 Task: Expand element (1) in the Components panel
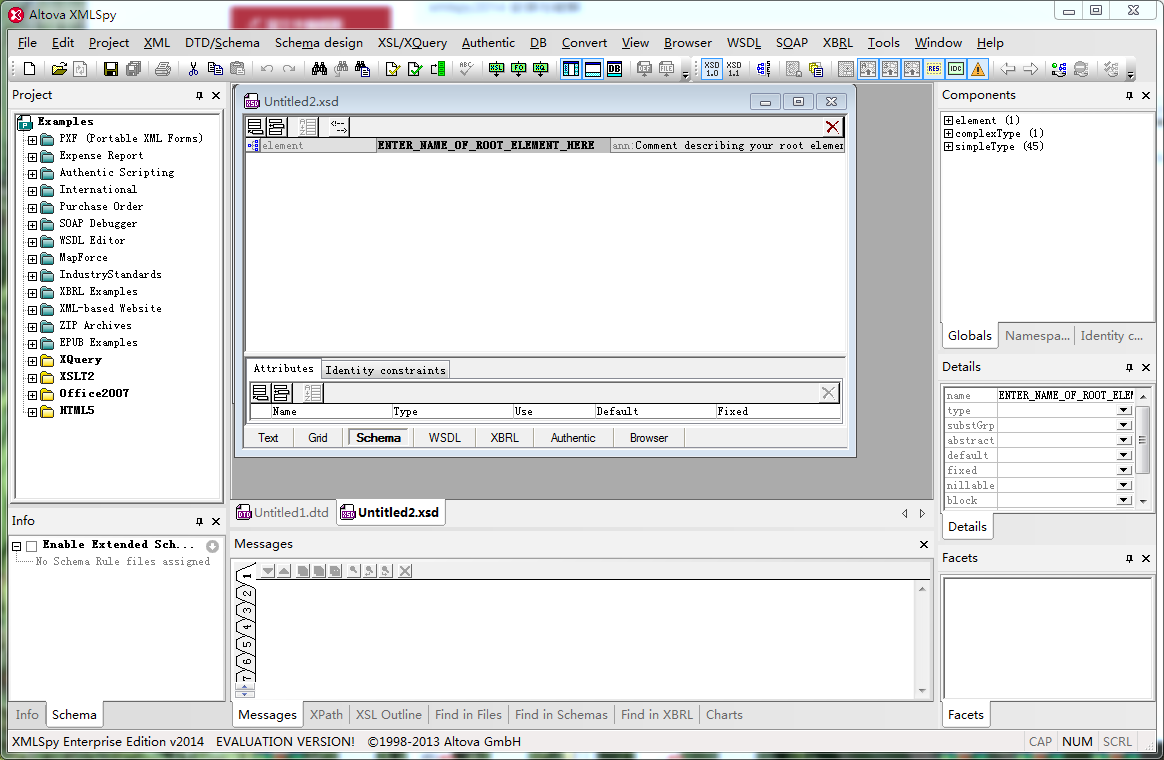(948, 118)
